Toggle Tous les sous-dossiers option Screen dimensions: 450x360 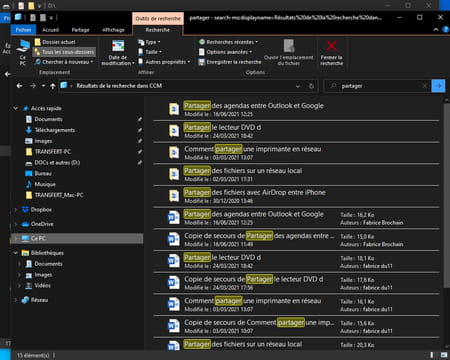(64, 52)
